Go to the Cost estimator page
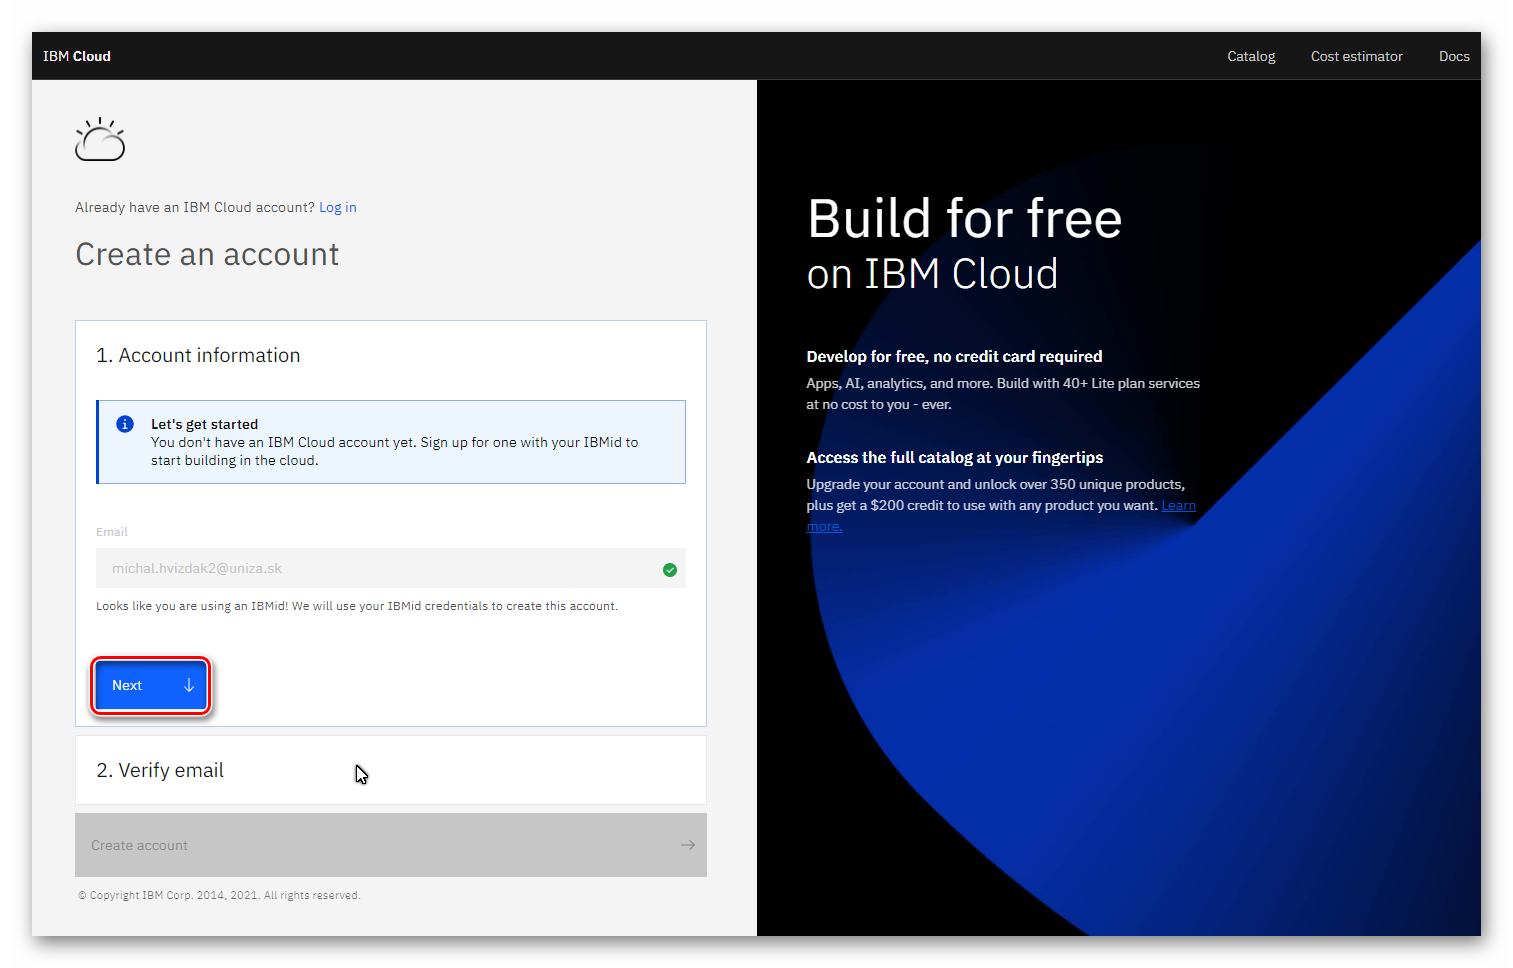This screenshot has height=968, width=1513. [1356, 56]
